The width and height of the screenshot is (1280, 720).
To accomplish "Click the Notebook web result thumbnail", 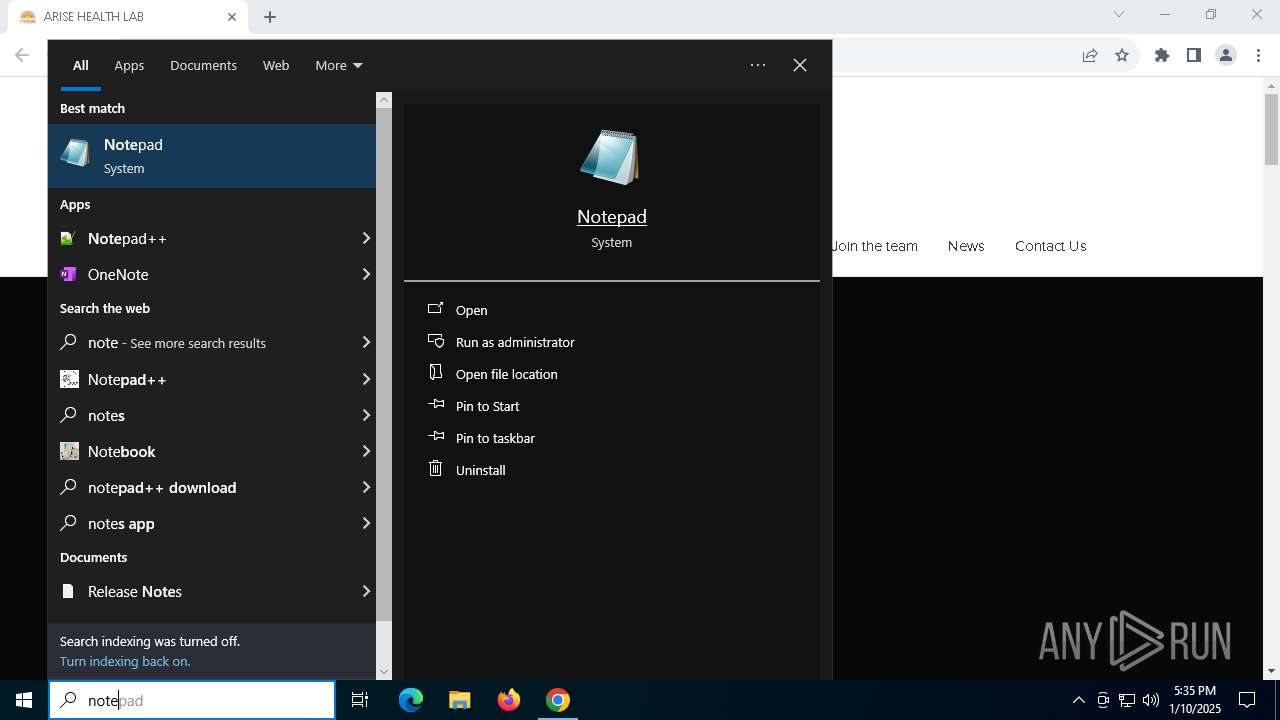I will [x=69, y=451].
